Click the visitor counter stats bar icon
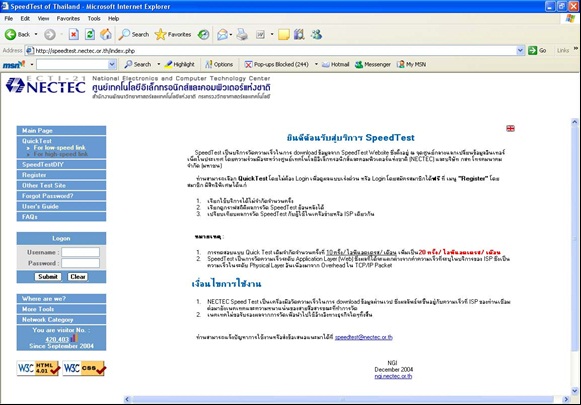This screenshot has height=405, width=581. (74, 338)
